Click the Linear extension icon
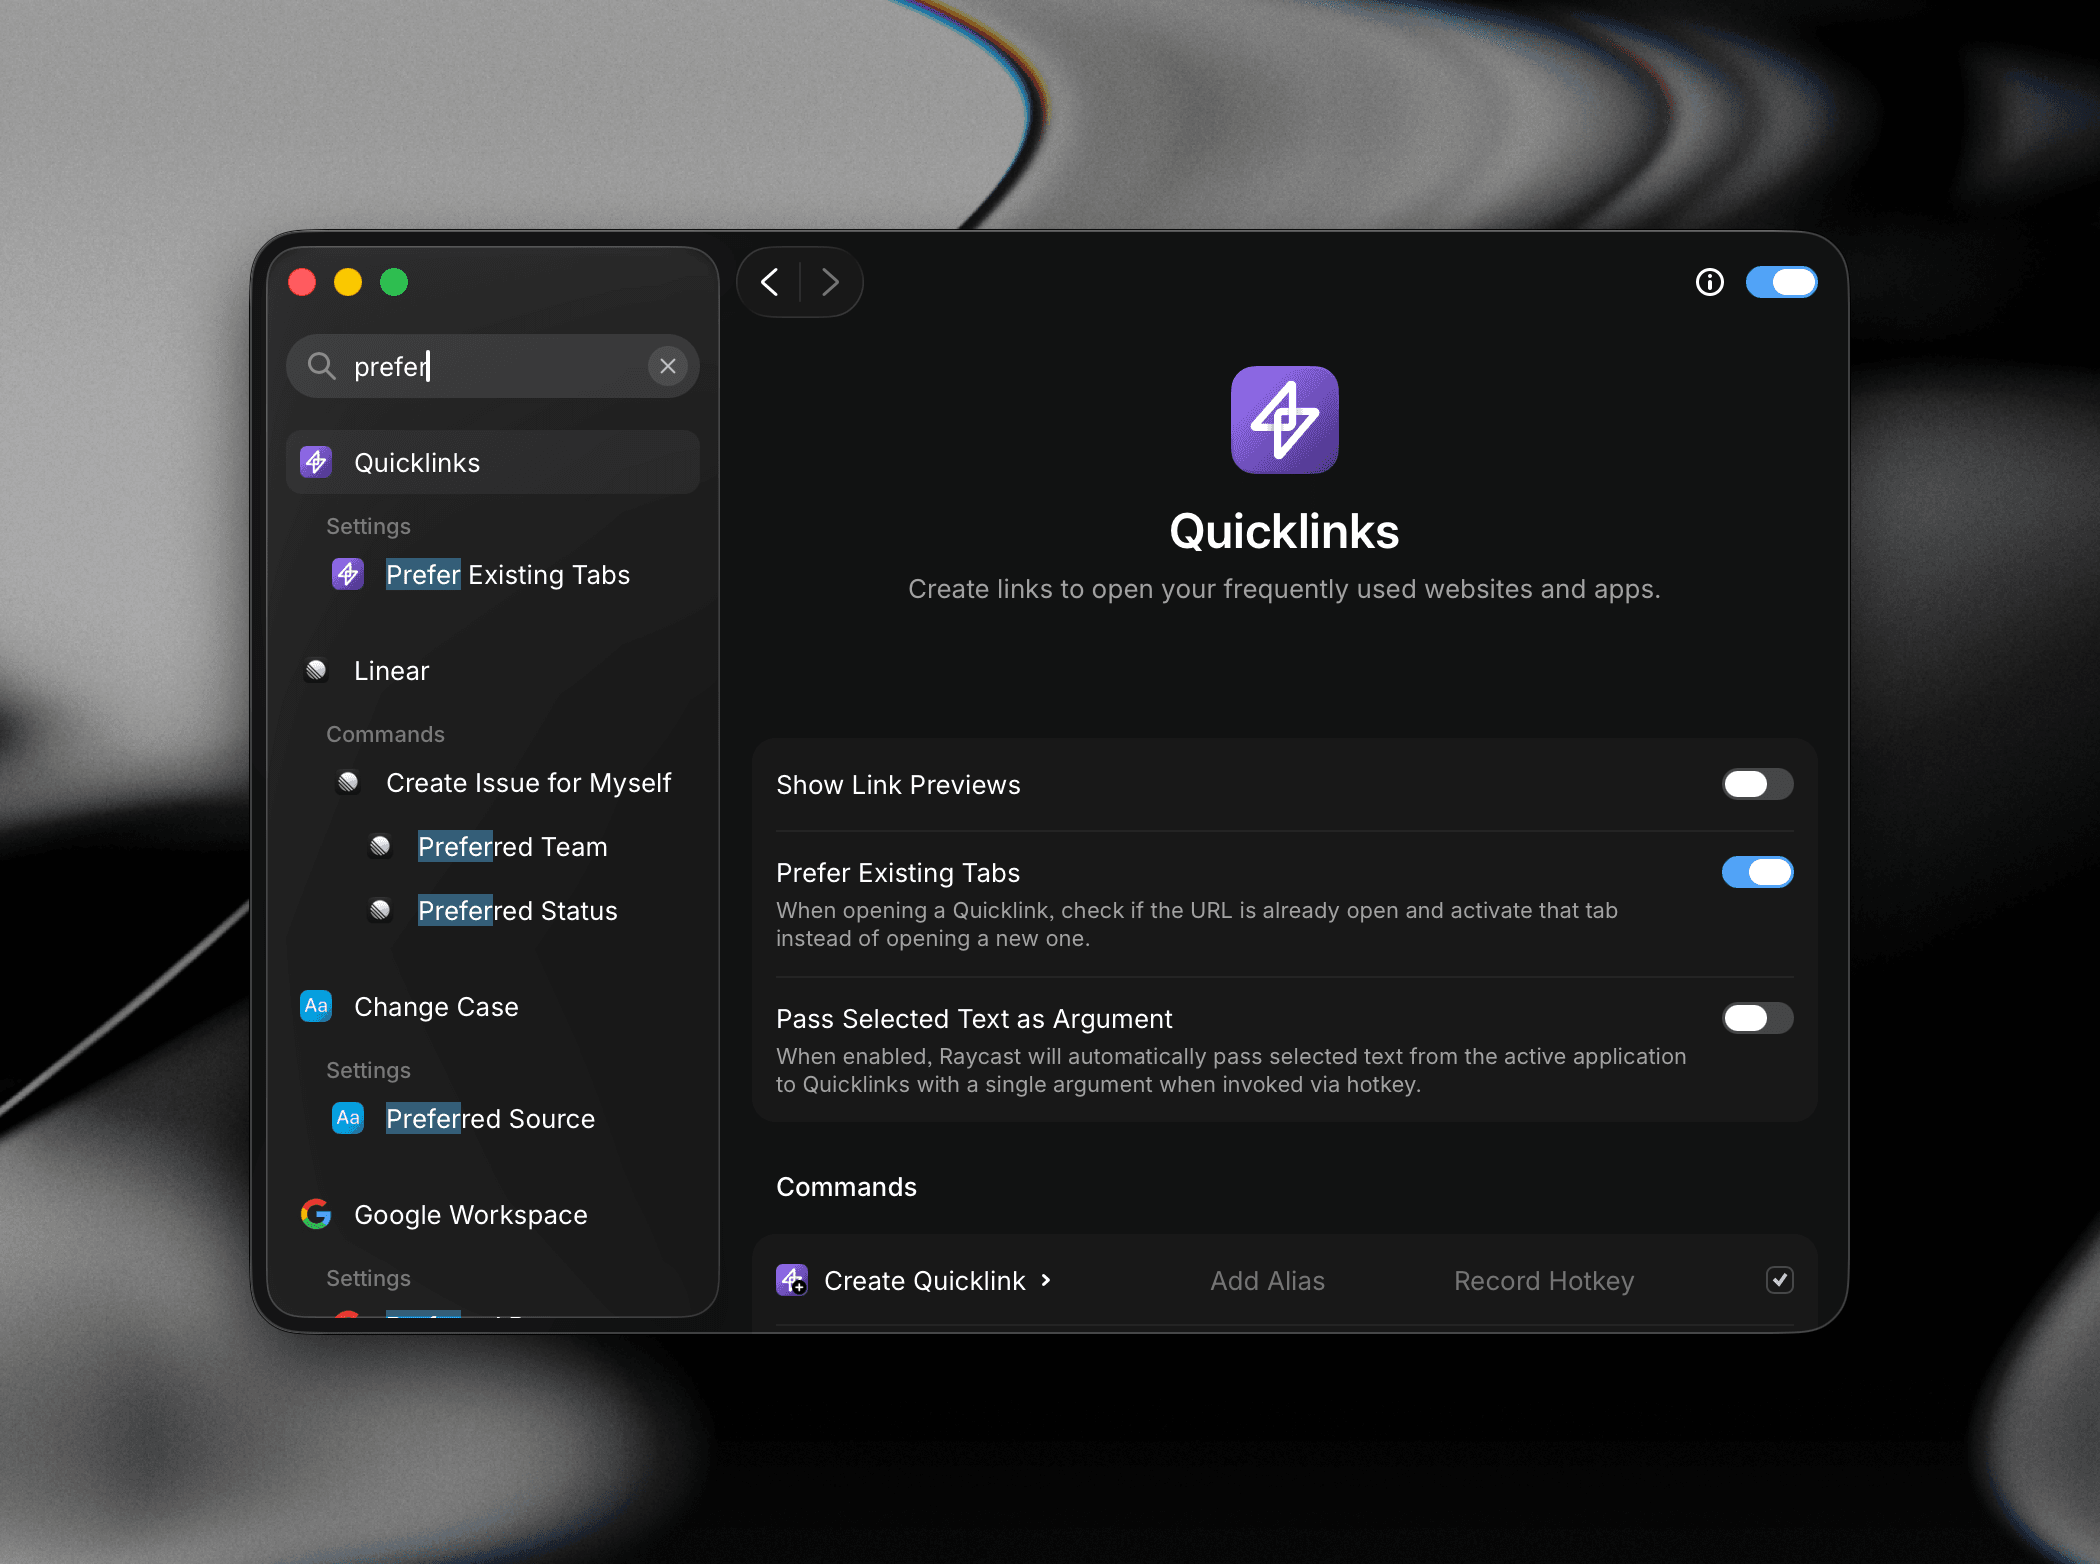The image size is (2100, 1564). click(316, 670)
